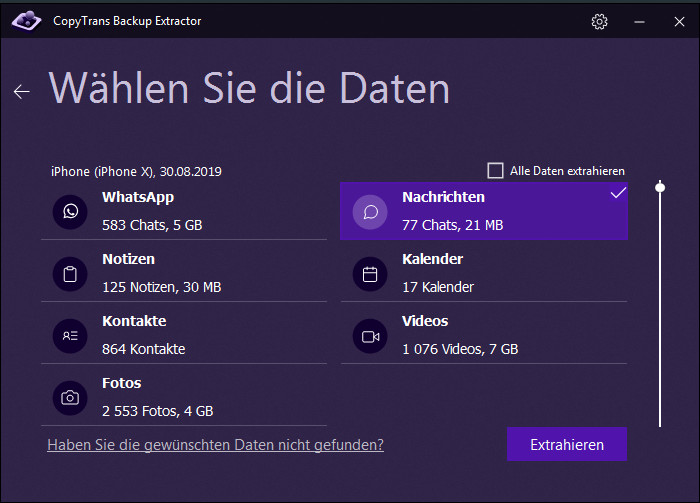Screen dimensions: 700x503
Task: Click the CopyTrans Backup Extractor window title
Action: click(127, 21)
